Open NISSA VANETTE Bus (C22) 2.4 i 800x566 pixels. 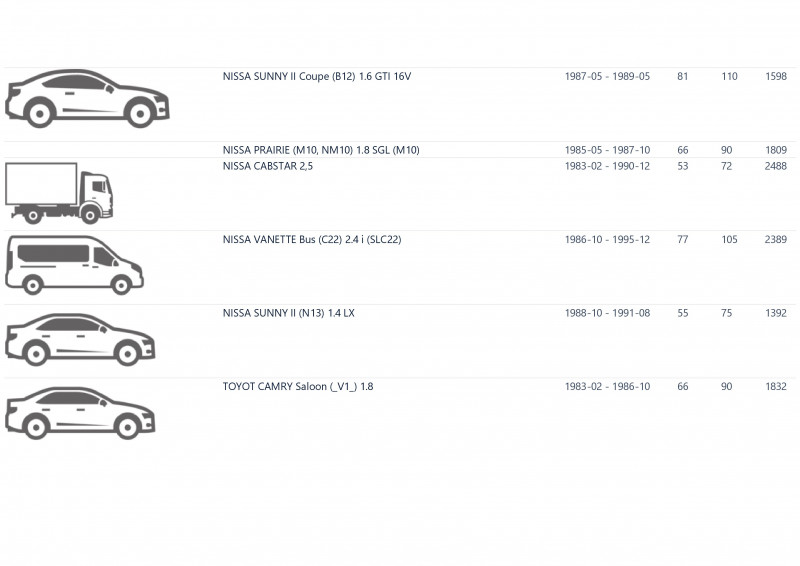click(x=312, y=239)
